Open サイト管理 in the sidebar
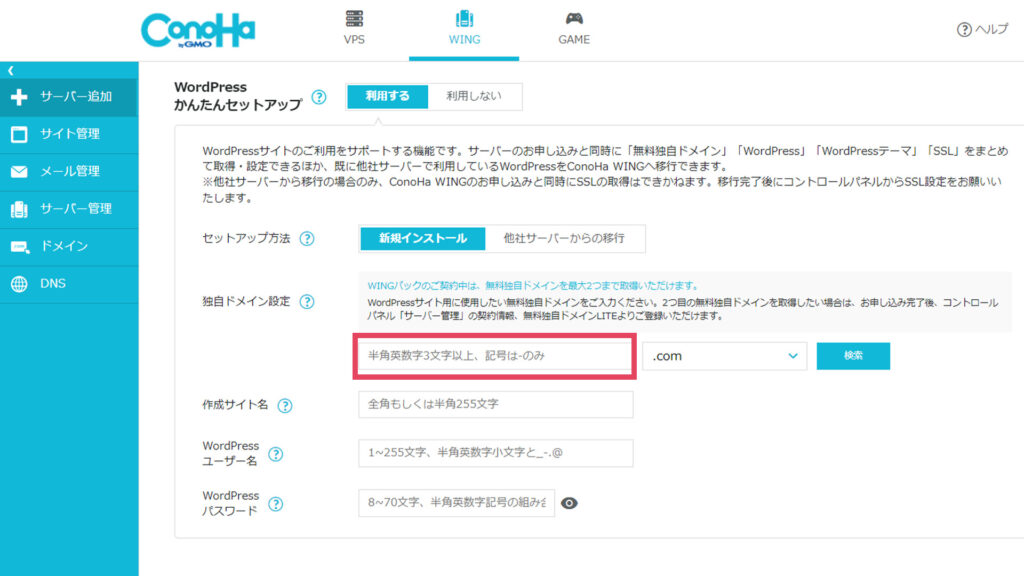Image resolution: width=1024 pixels, height=576 pixels. tap(69, 135)
